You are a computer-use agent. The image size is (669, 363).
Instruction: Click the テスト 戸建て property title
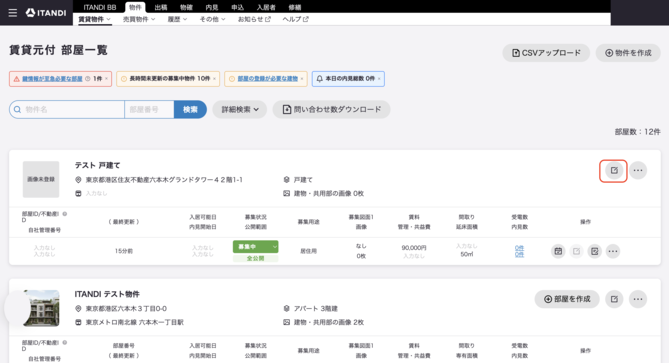click(98, 165)
